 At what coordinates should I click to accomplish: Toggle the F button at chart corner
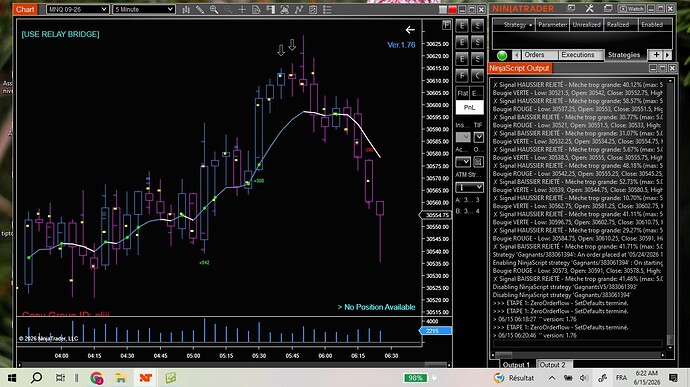446,25
